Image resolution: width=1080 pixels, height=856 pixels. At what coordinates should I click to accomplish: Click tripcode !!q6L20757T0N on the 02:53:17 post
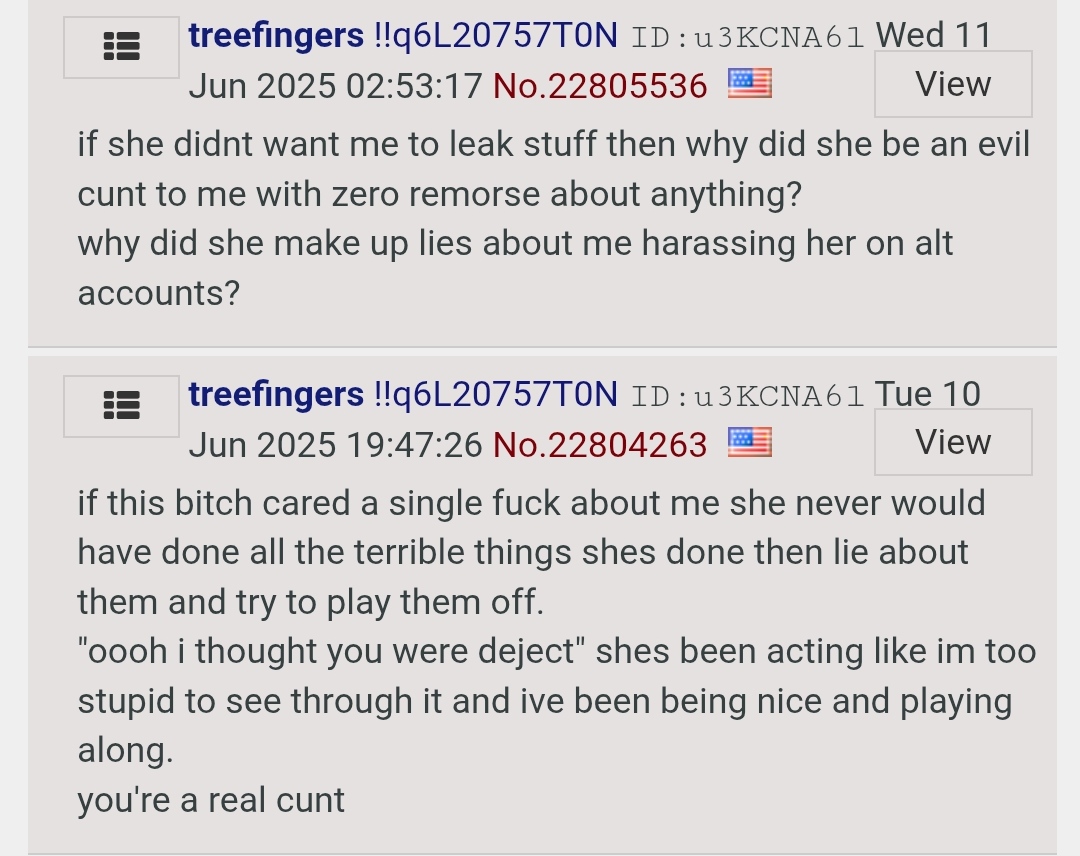click(496, 36)
